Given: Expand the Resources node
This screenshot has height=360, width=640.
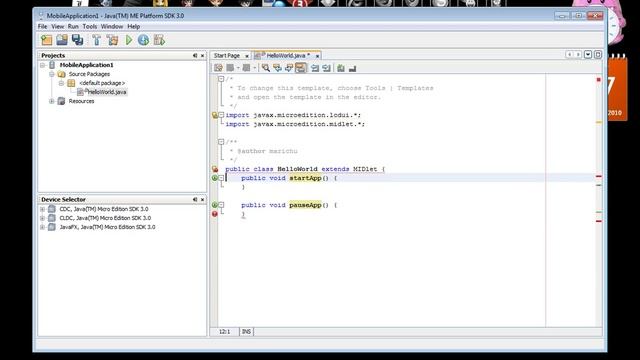Looking at the screenshot, I should [x=52, y=101].
